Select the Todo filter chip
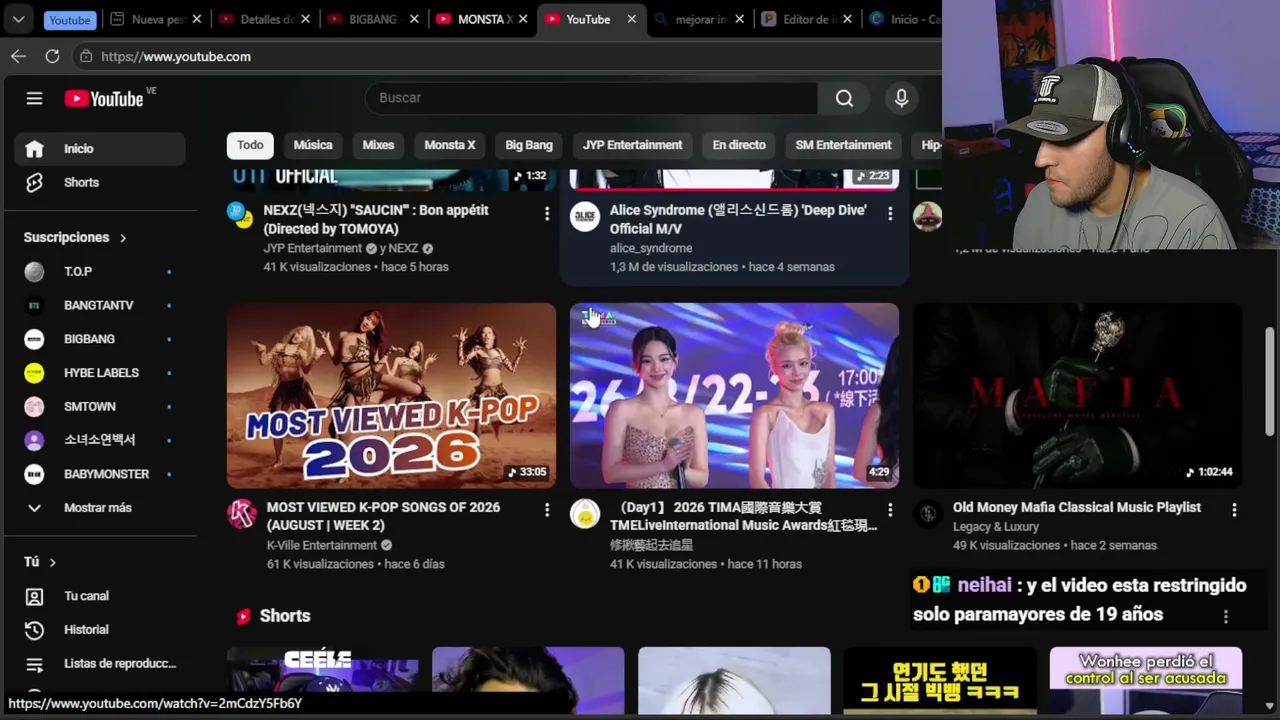Viewport: 1280px width, 720px height. pos(250,145)
